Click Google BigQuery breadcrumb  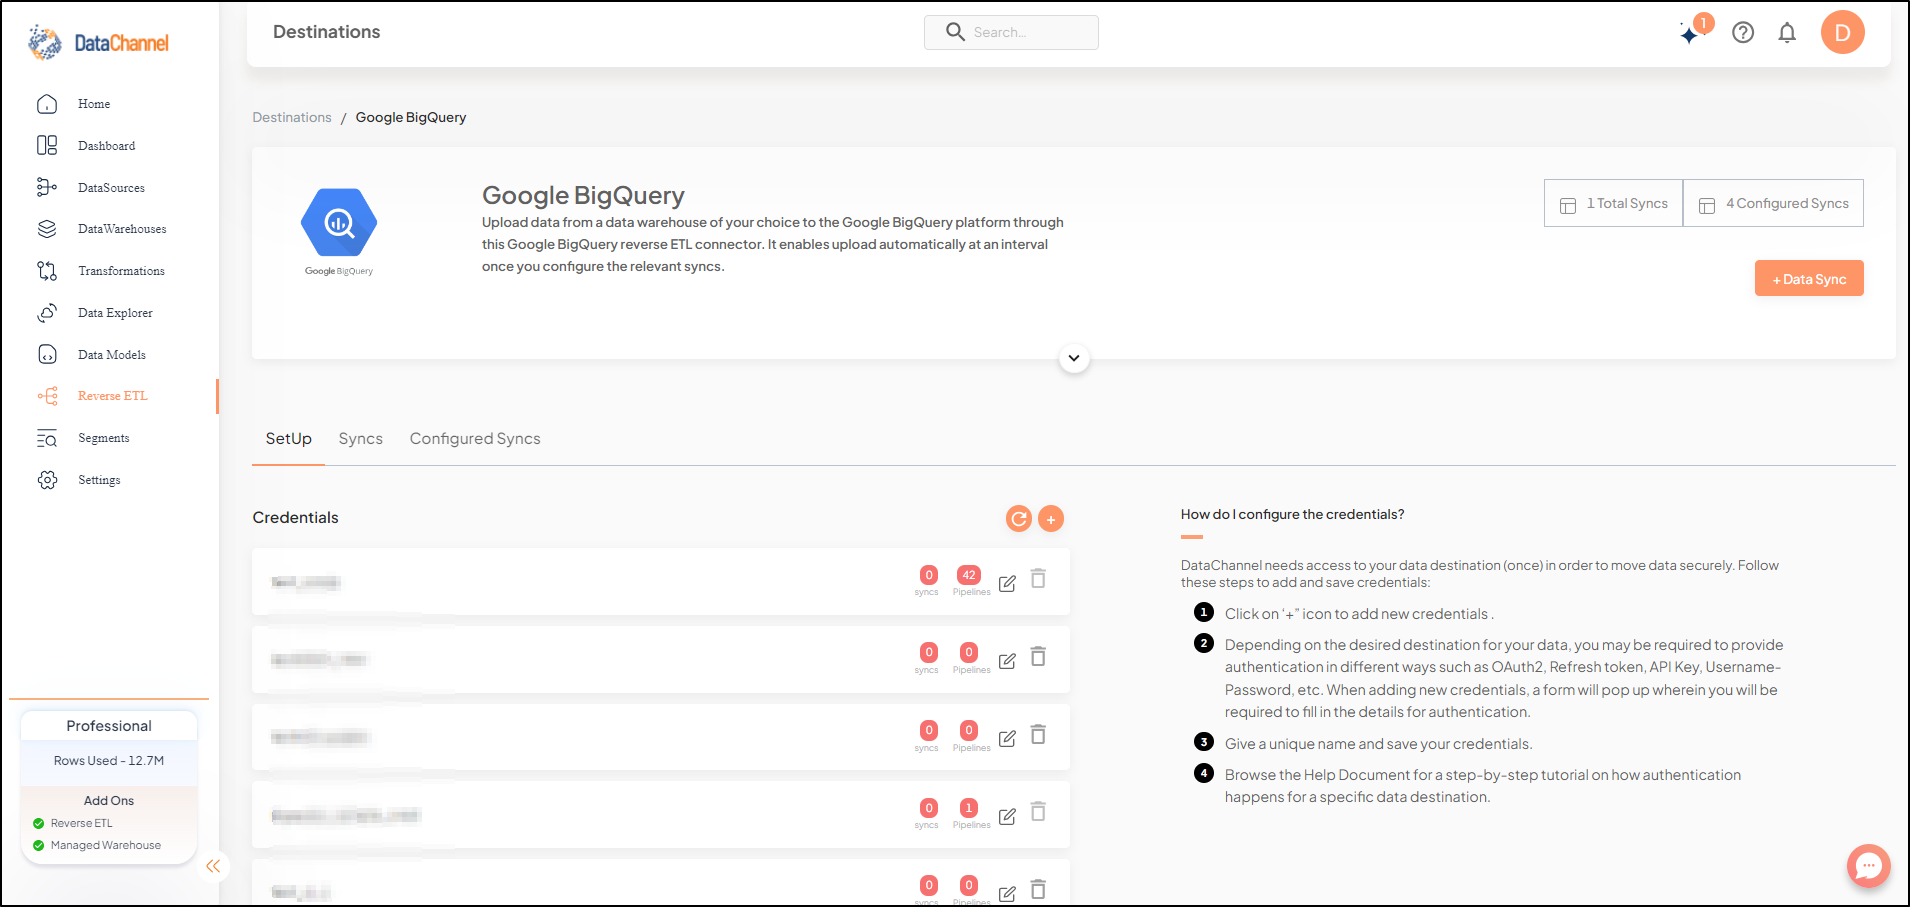click(x=411, y=117)
